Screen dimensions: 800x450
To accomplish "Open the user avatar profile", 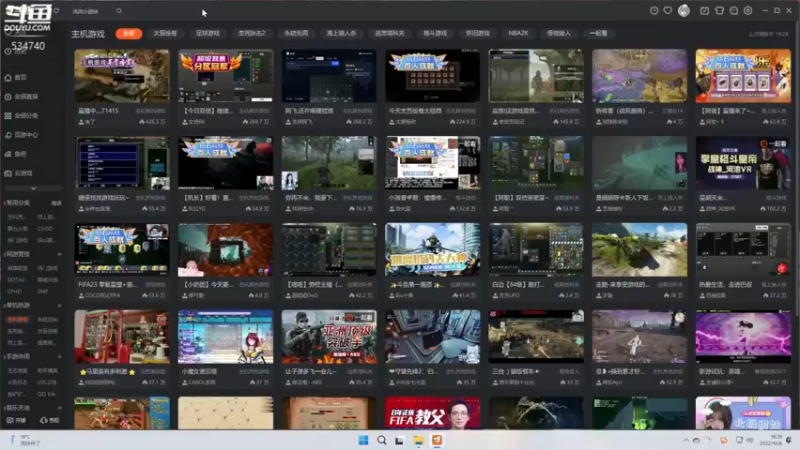I will tap(684, 10).
